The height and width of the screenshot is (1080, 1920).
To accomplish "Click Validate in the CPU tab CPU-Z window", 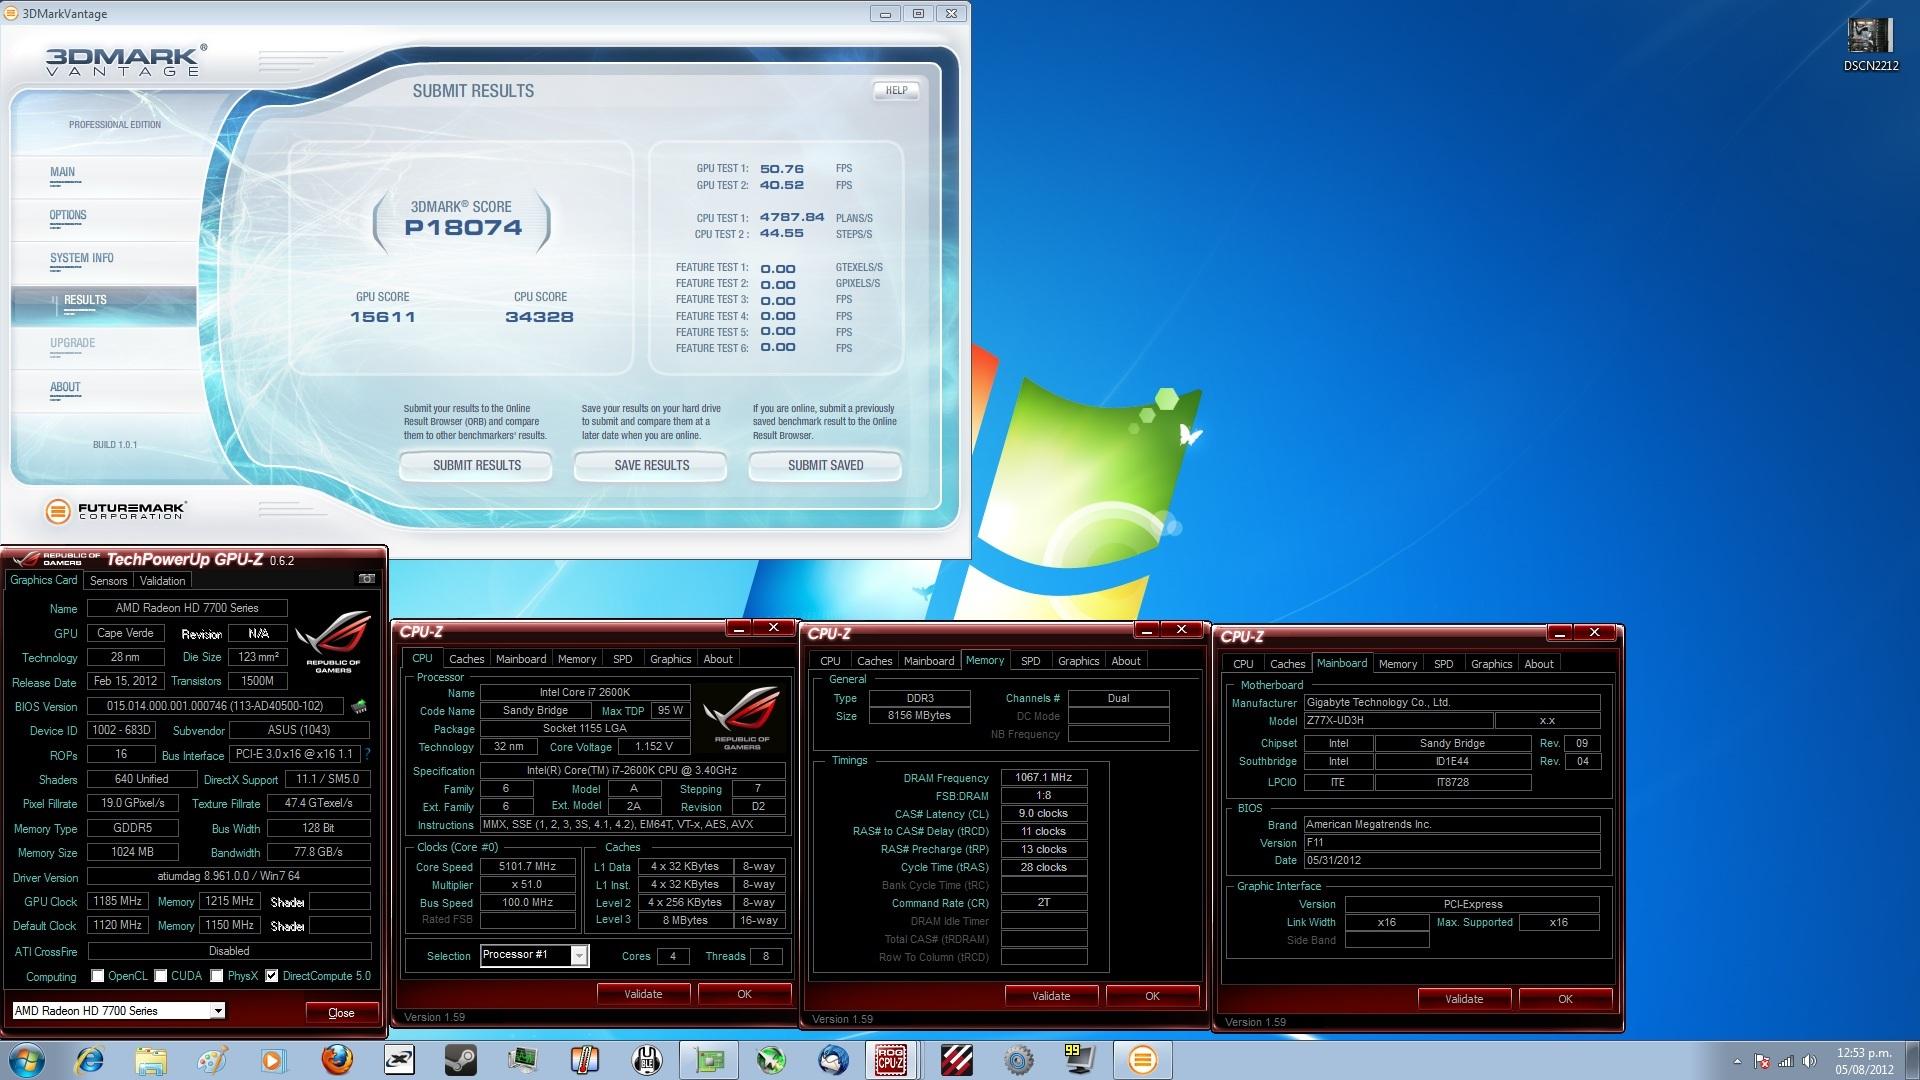I will point(643,994).
